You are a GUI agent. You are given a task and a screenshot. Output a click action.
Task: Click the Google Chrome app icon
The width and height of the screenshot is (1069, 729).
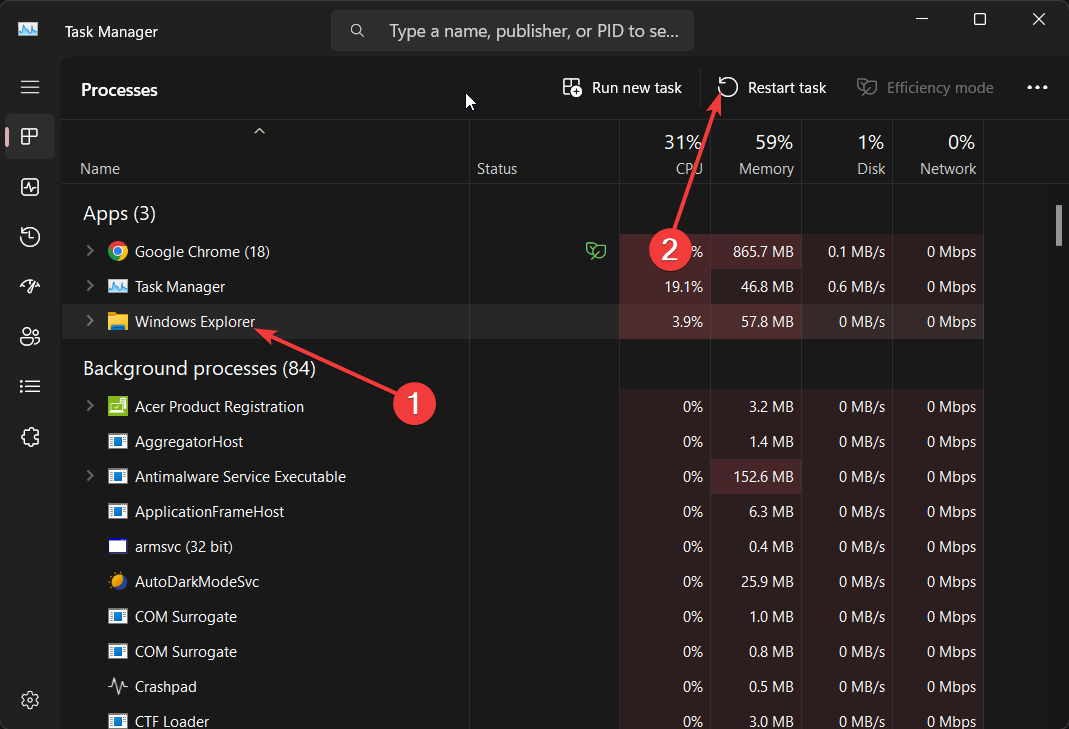coord(118,252)
